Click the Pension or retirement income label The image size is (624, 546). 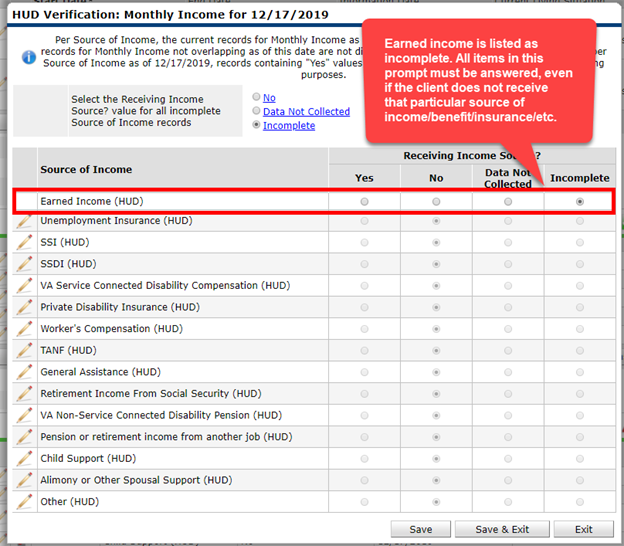coord(166,437)
